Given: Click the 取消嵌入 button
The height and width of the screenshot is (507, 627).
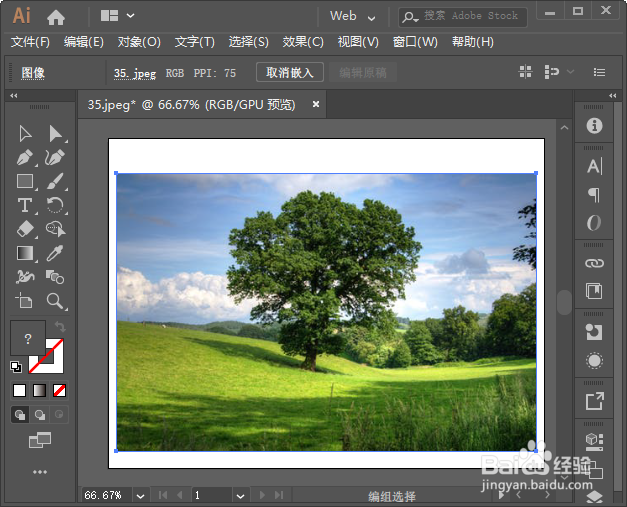Looking at the screenshot, I should 290,72.
